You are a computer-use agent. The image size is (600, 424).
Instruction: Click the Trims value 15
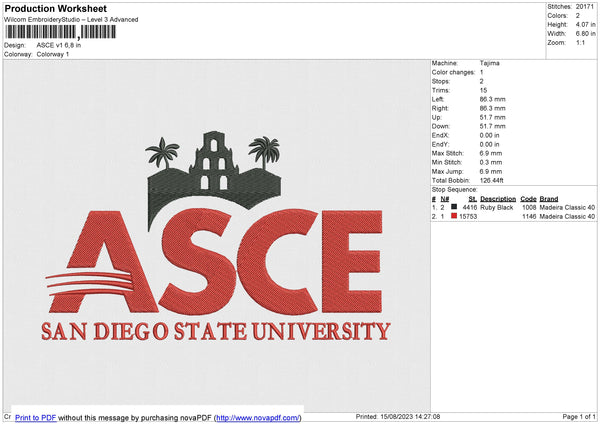483,90
